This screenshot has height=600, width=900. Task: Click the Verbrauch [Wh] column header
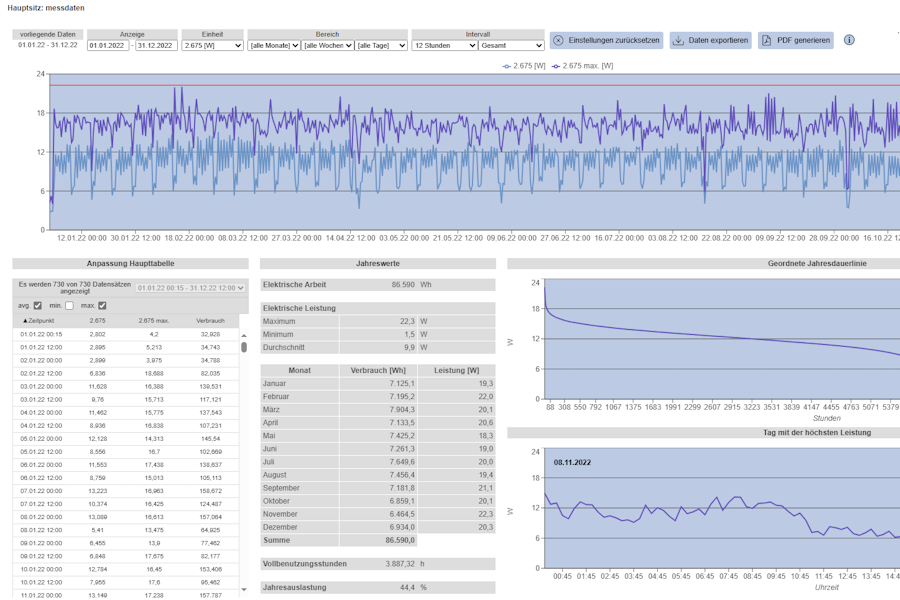378,370
